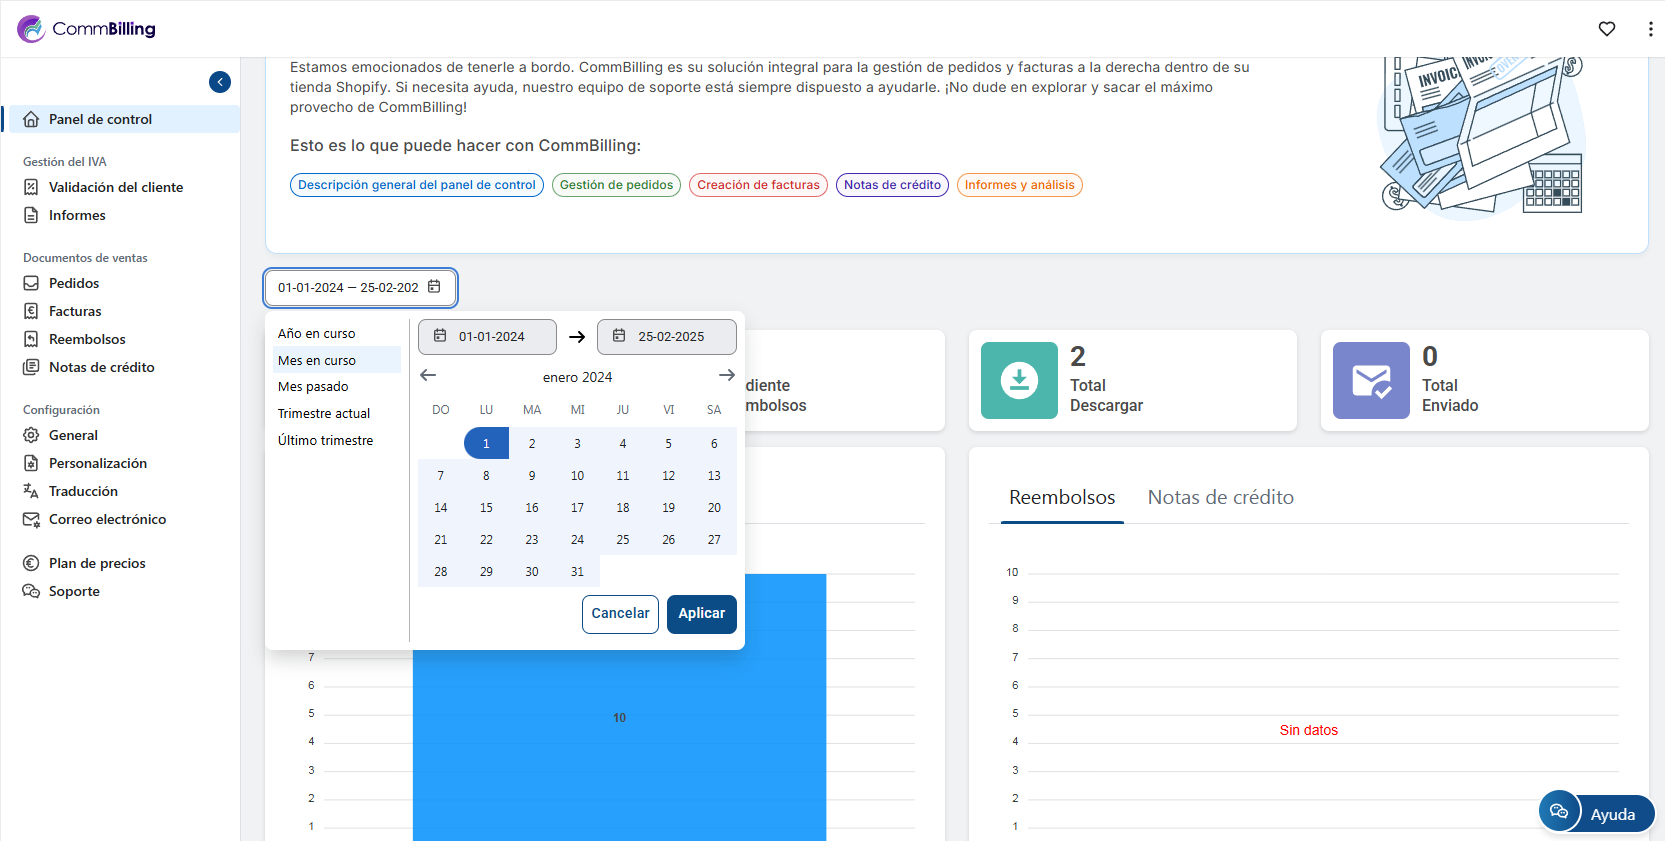The height and width of the screenshot is (841, 1665).
Task: Select day 15 in January calendar
Action: [x=486, y=508]
